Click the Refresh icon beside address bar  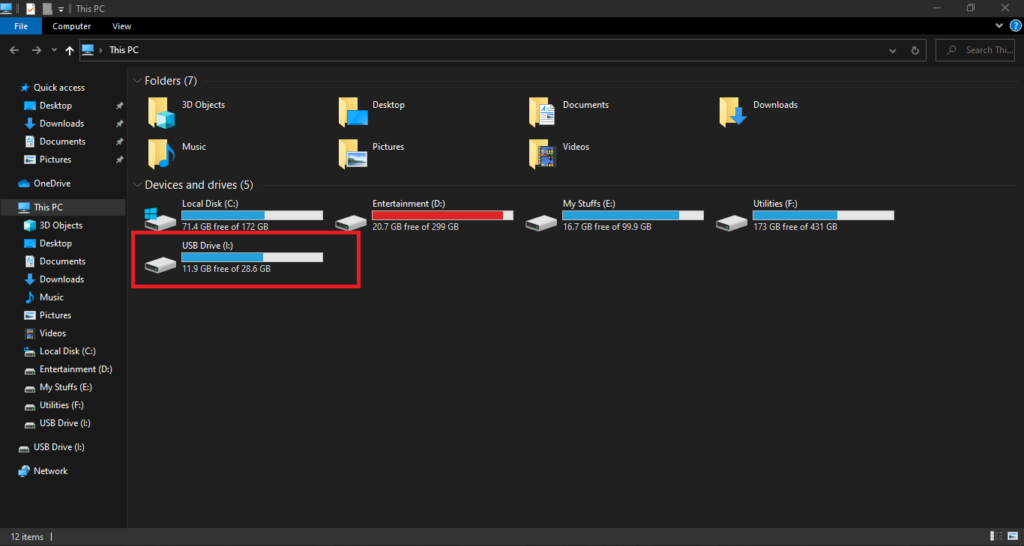(915, 50)
